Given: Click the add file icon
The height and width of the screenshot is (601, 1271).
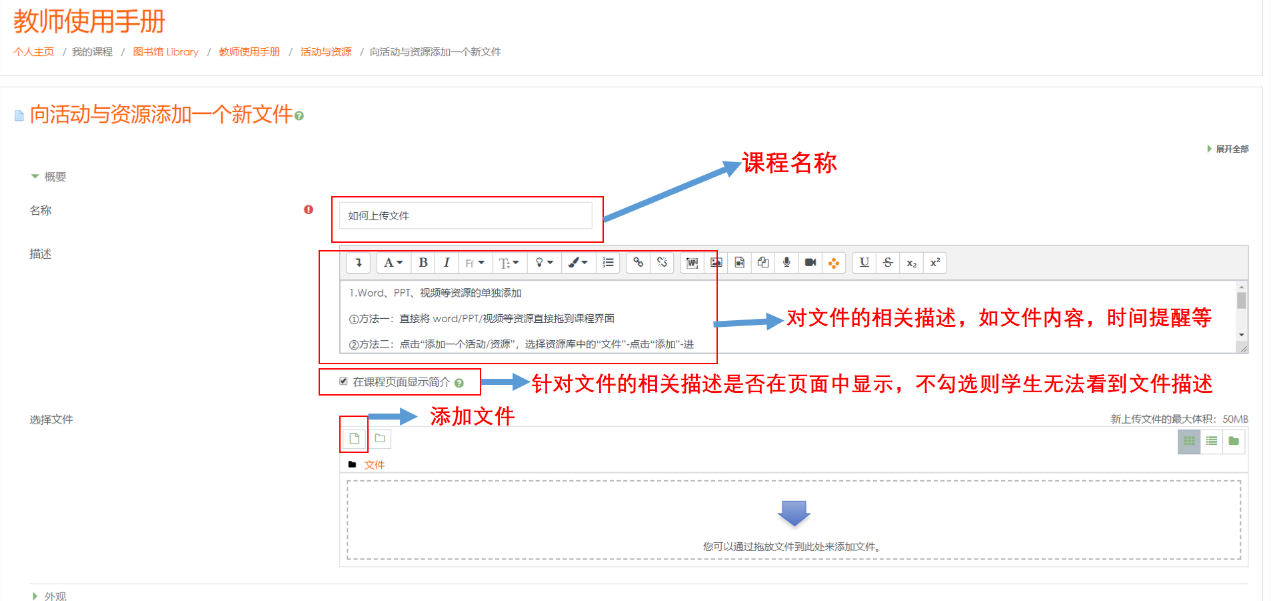Looking at the screenshot, I should [354, 439].
